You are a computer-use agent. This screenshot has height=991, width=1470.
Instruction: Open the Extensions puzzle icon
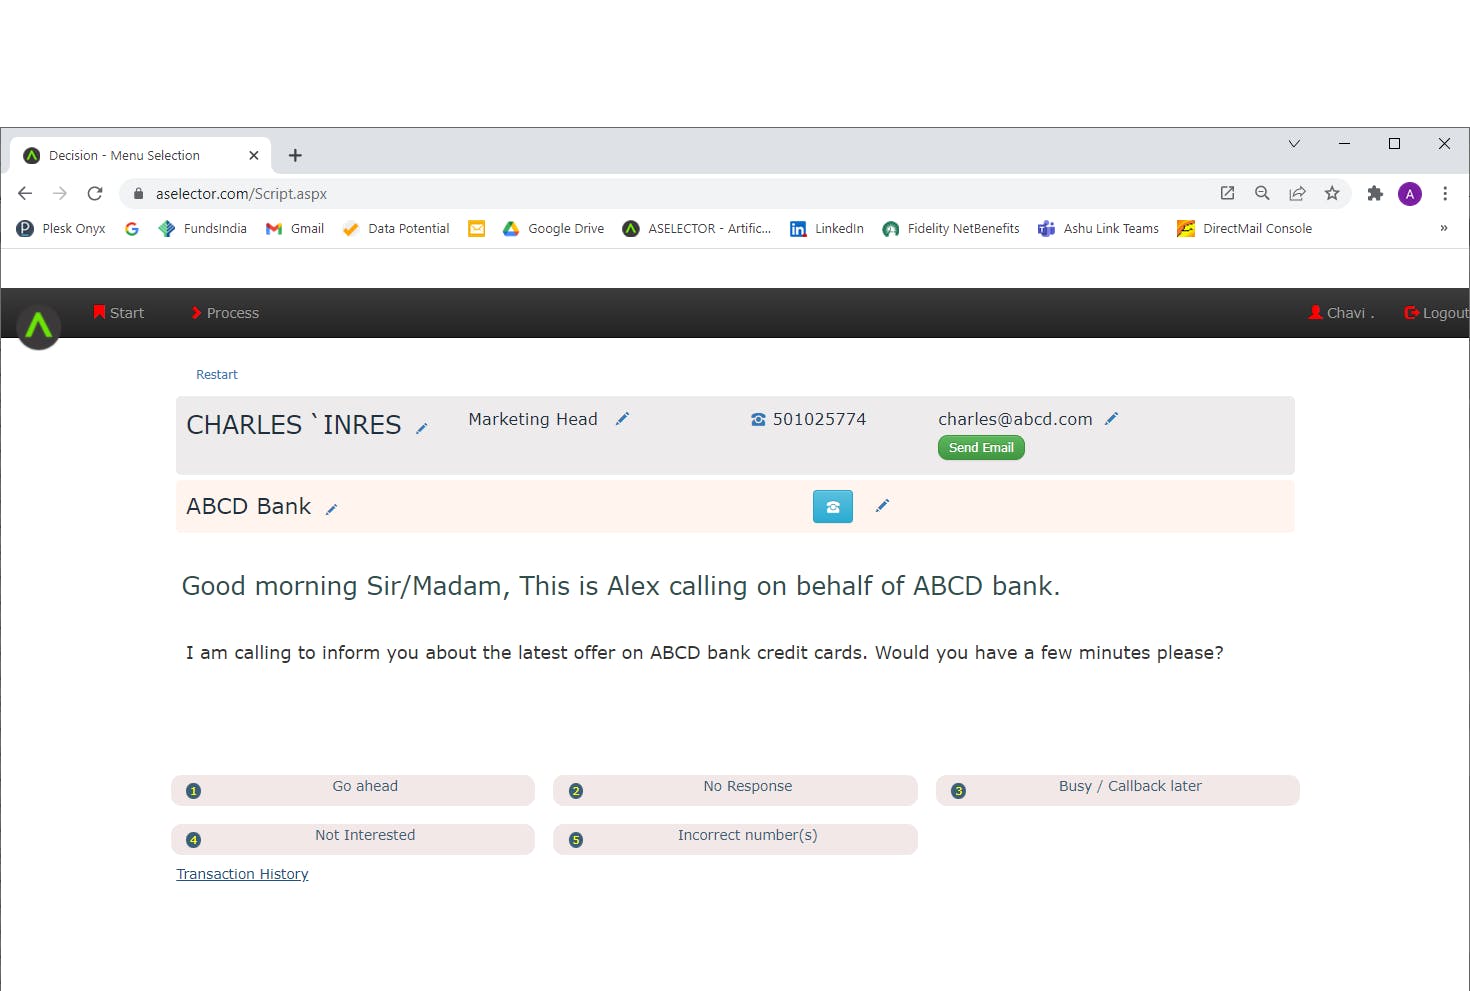[x=1375, y=193]
